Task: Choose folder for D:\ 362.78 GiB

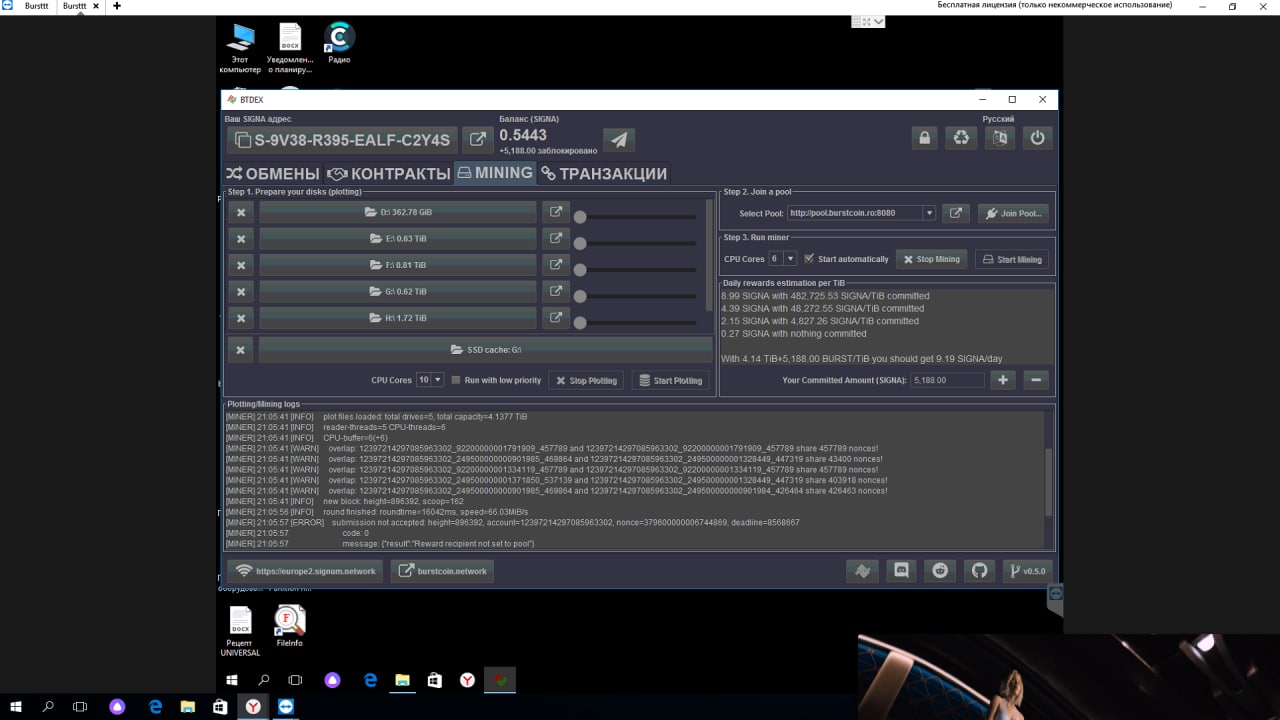Action: pos(398,212)
